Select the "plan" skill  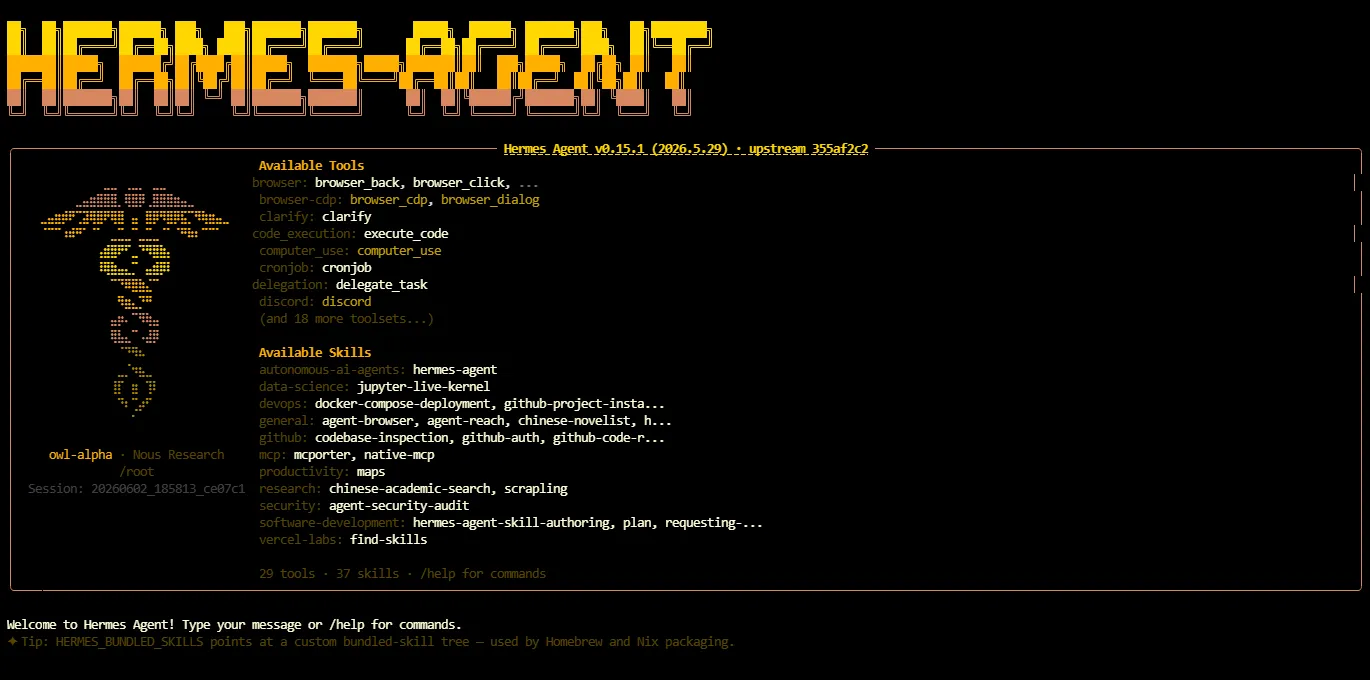[637, 523]
